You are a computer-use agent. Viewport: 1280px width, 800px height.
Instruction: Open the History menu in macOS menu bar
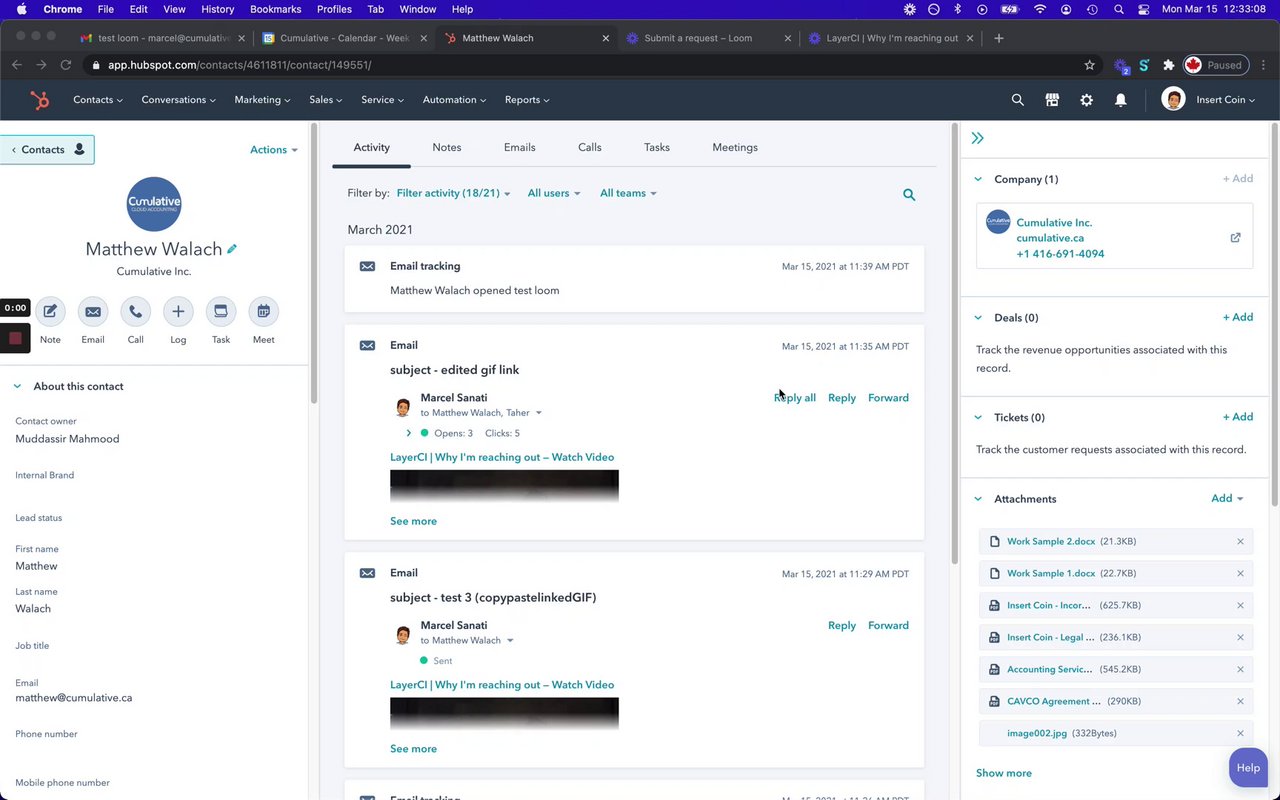(217, 9)
